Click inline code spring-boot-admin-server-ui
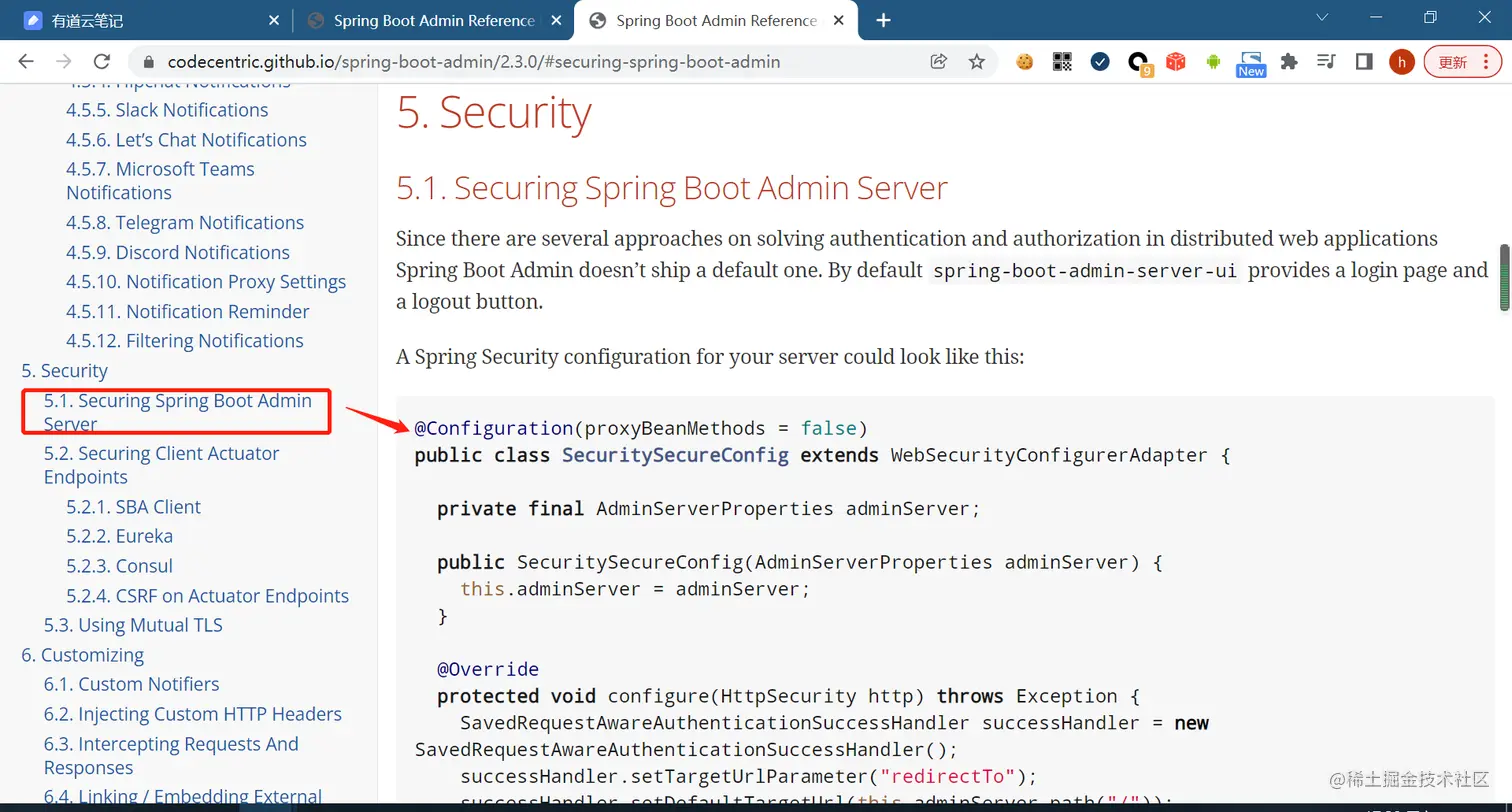This screenshot has width=1512, height=812. tap(1085, 271)
